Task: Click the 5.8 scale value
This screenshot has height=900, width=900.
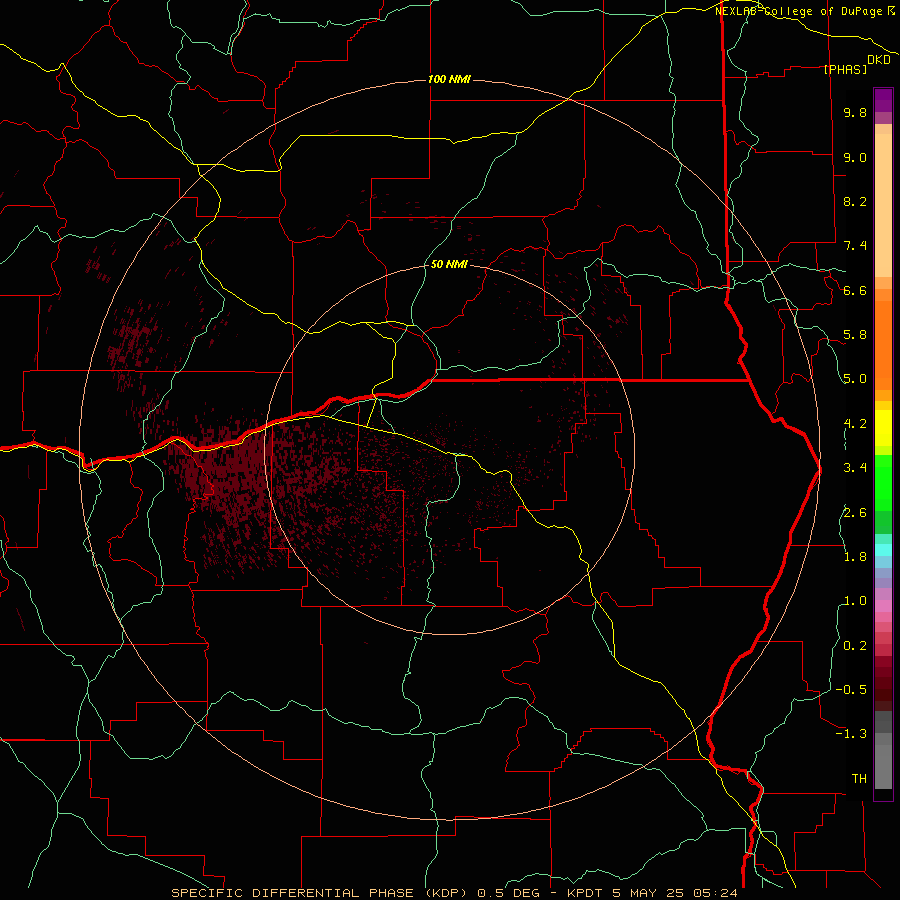Action: 855,335
